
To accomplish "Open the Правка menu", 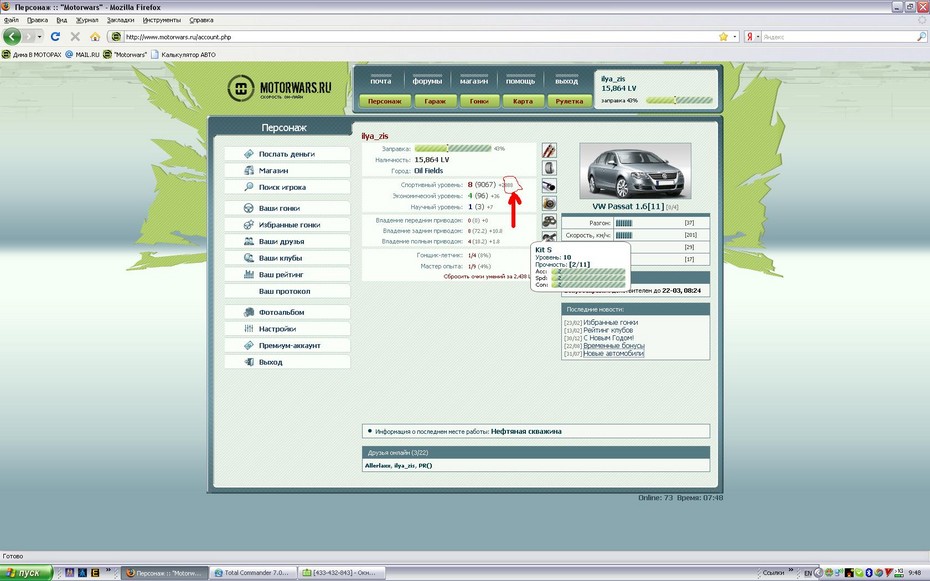I will click(37, 20).
